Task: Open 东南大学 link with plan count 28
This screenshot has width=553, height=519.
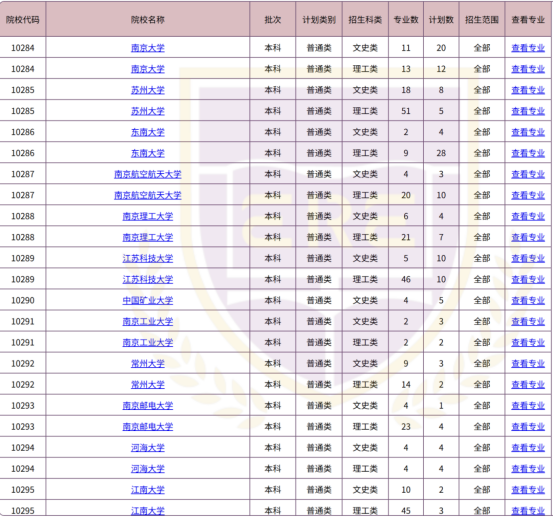Action: [x=147, y=153]
